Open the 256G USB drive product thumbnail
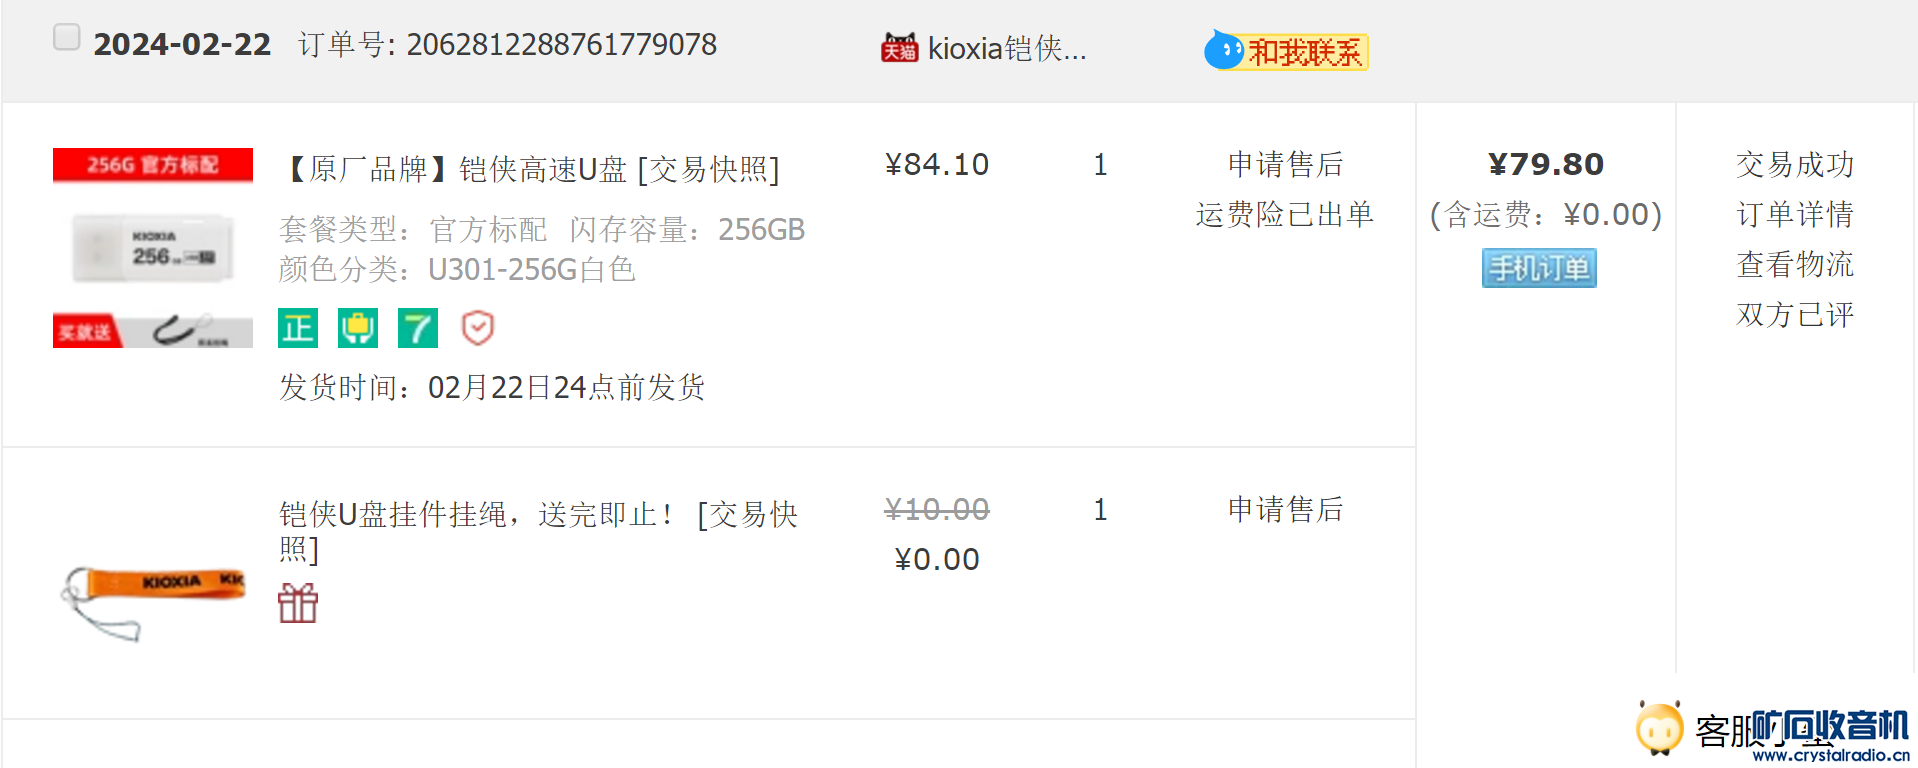The width and height of the screenshot is (1918, 768). point(153,248)
